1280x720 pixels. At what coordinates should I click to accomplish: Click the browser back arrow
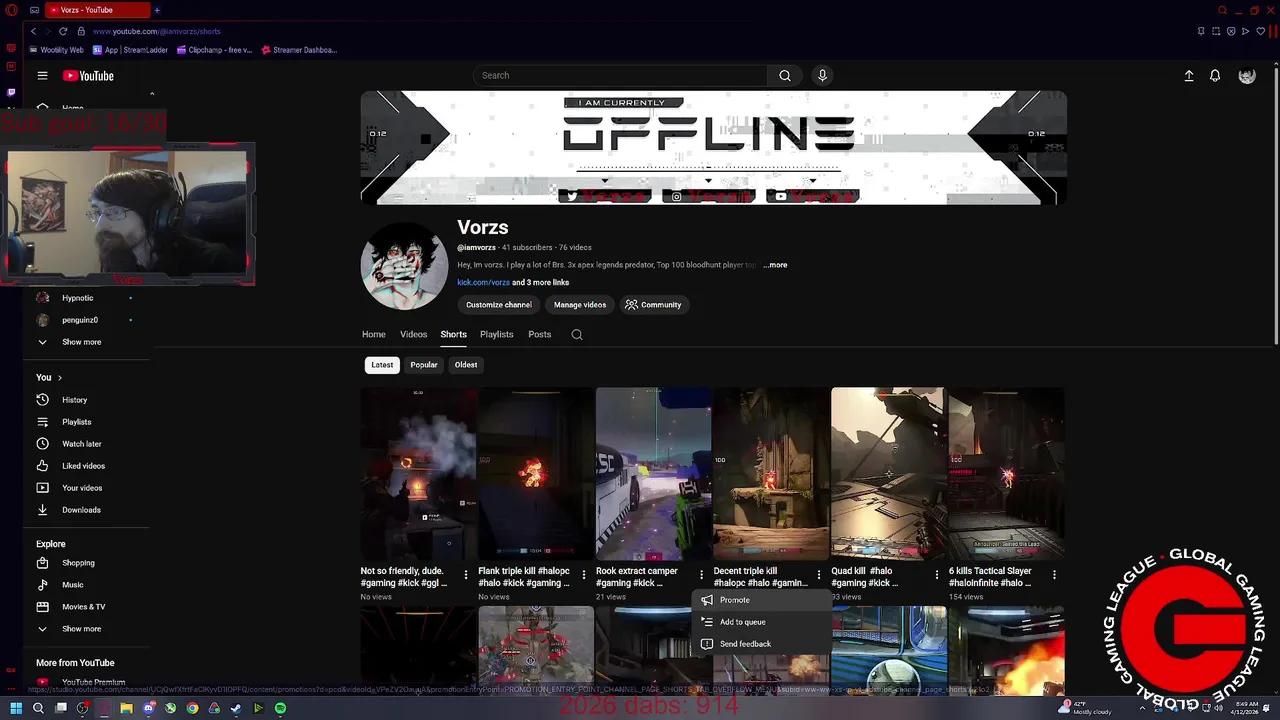[x=33, y=31]
